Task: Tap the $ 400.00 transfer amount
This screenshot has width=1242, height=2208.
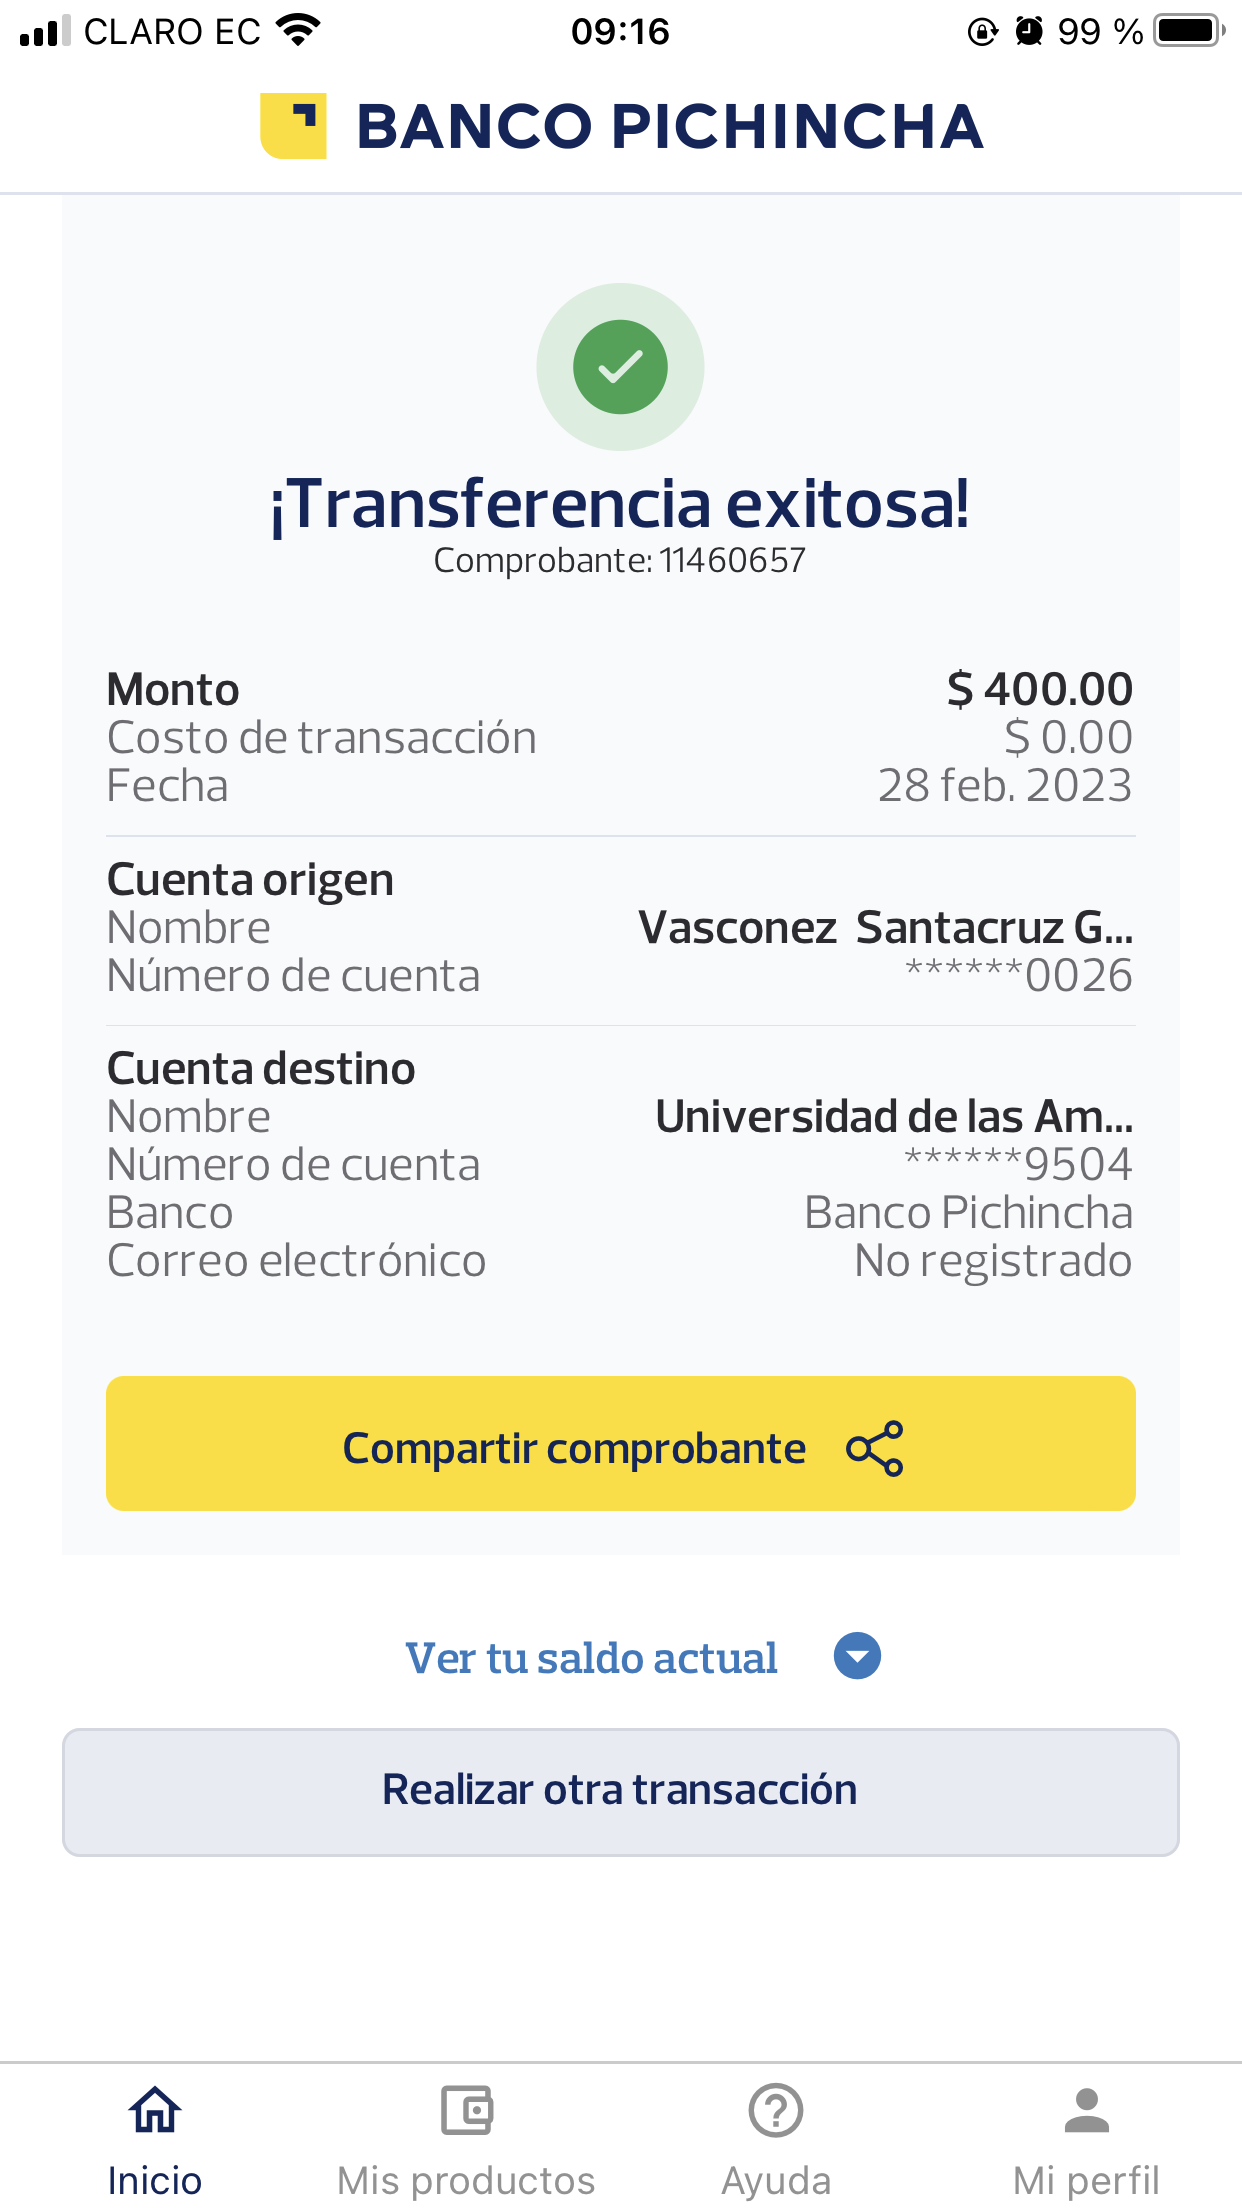Action: (1039, 689)
